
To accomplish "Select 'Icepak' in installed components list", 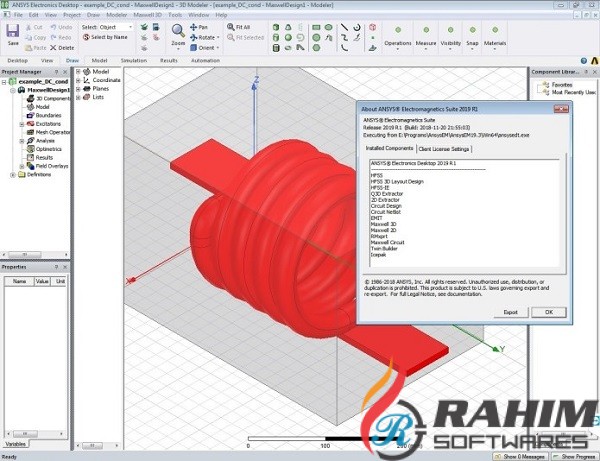I will tap(378, 254).
